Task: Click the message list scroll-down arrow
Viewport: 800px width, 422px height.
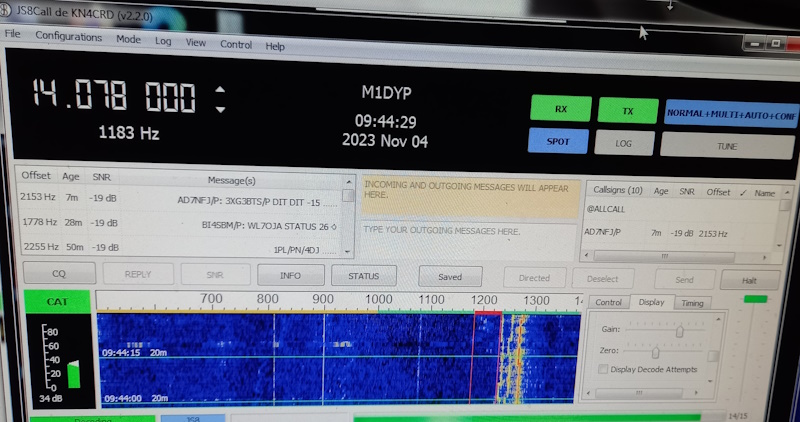Action: 347,252
